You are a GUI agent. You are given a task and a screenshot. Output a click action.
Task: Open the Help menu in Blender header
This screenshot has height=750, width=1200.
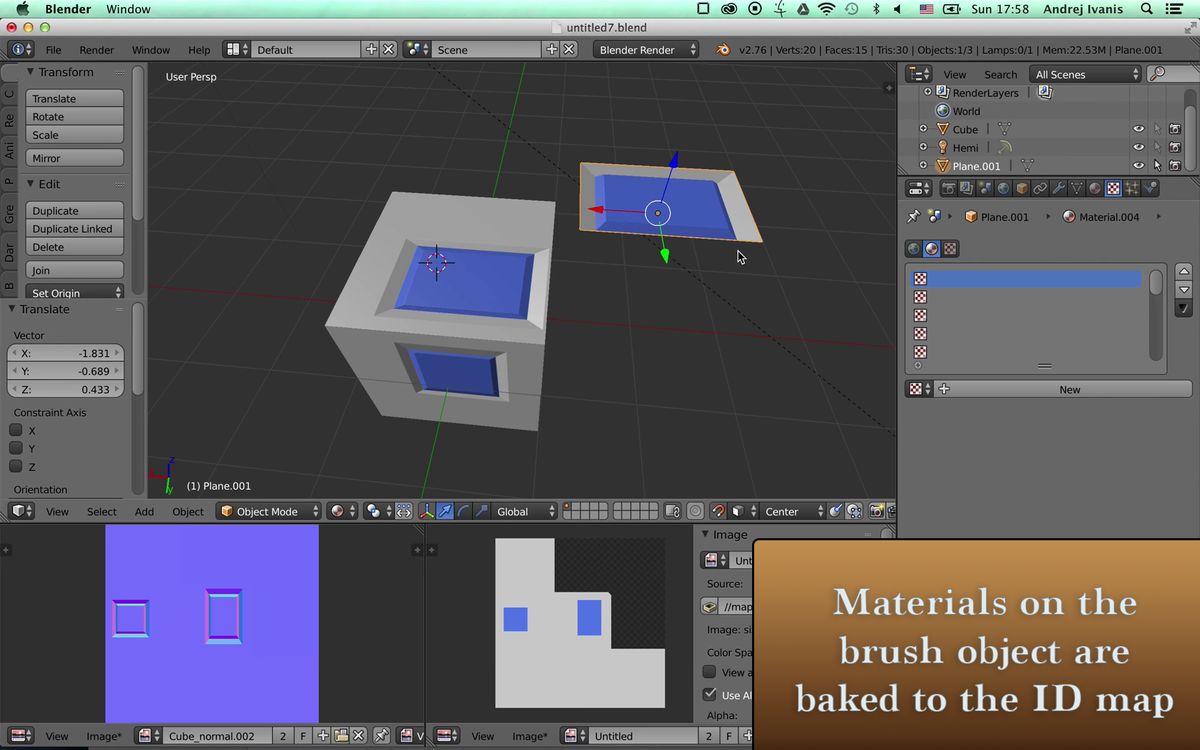pos(199,50)
